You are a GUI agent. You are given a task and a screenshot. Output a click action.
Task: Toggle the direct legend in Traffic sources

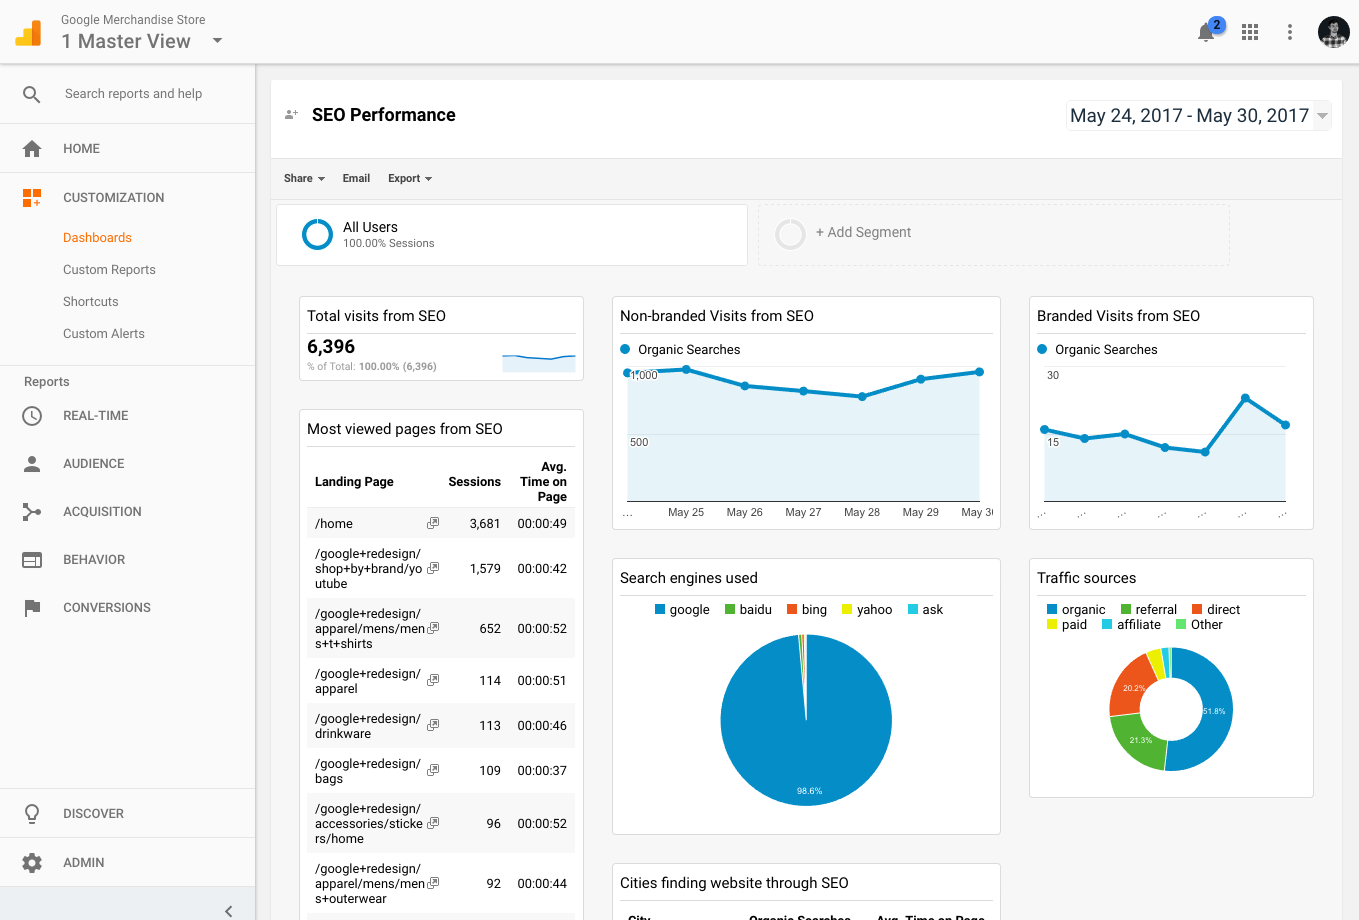coord(1216,610)
